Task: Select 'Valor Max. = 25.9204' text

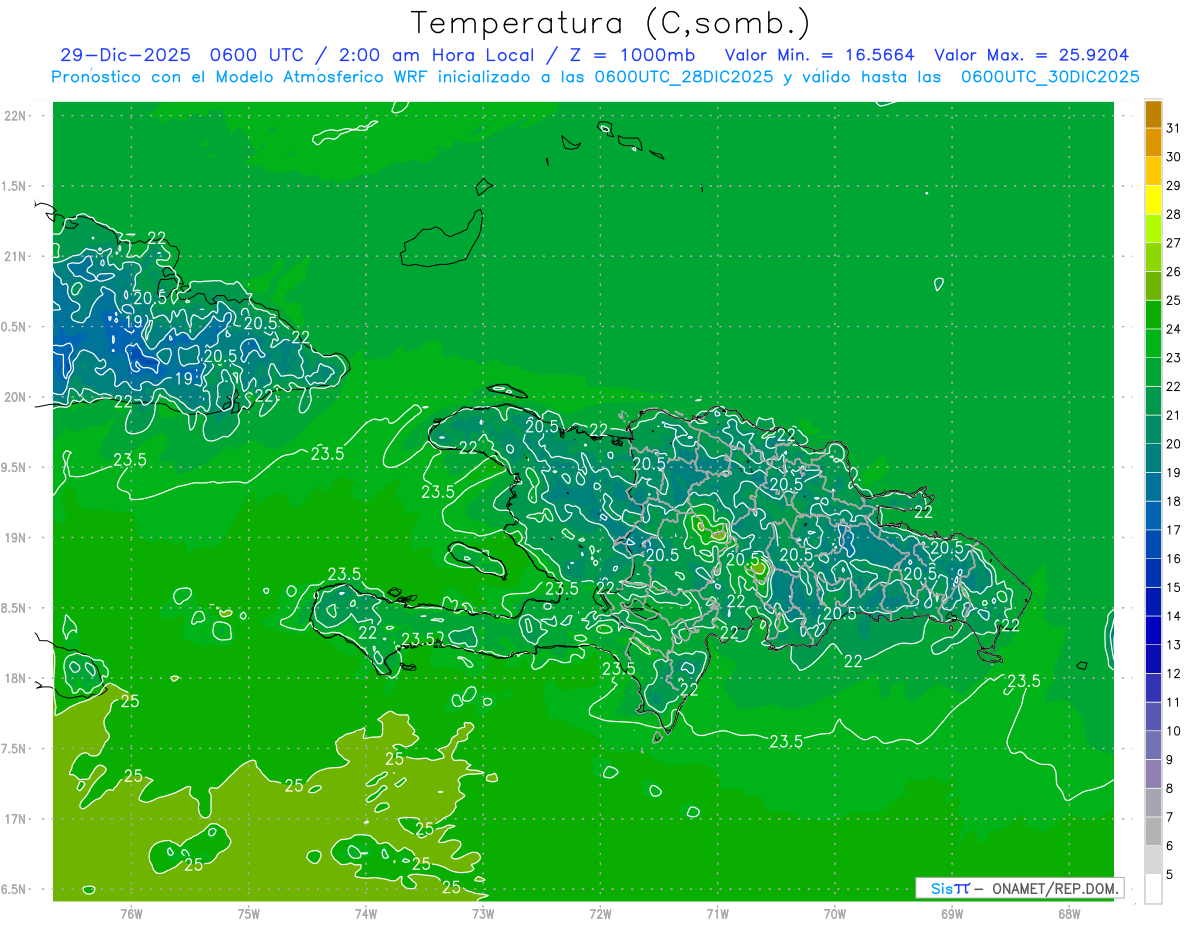Action: click(x=1031, y=55)
